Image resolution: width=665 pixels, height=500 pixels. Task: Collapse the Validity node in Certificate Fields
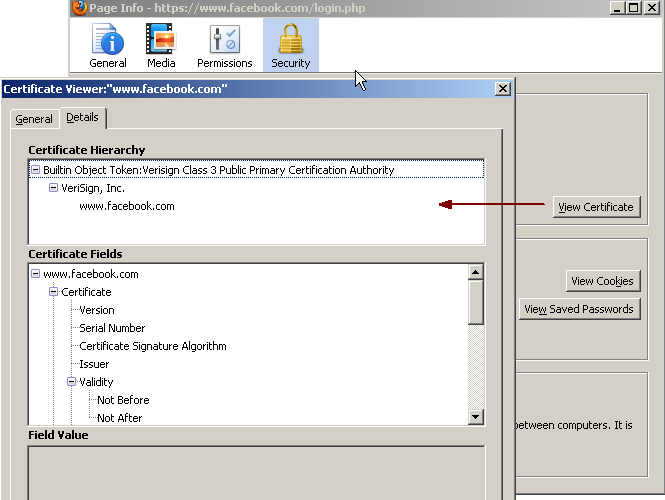(71, 382)
